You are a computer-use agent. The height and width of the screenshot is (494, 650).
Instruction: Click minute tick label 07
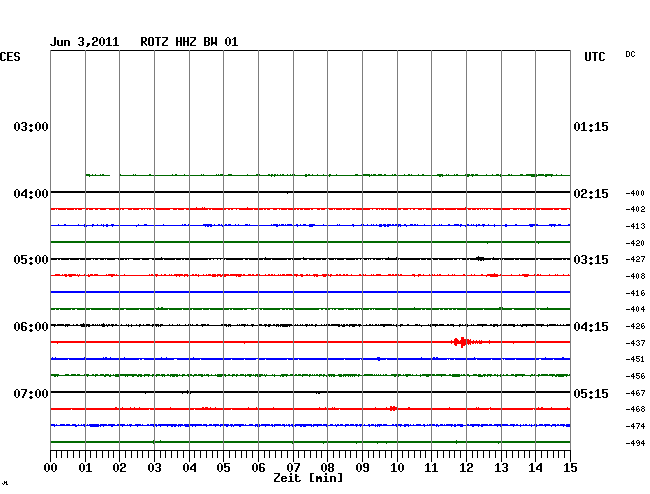(x=293, y=468)
